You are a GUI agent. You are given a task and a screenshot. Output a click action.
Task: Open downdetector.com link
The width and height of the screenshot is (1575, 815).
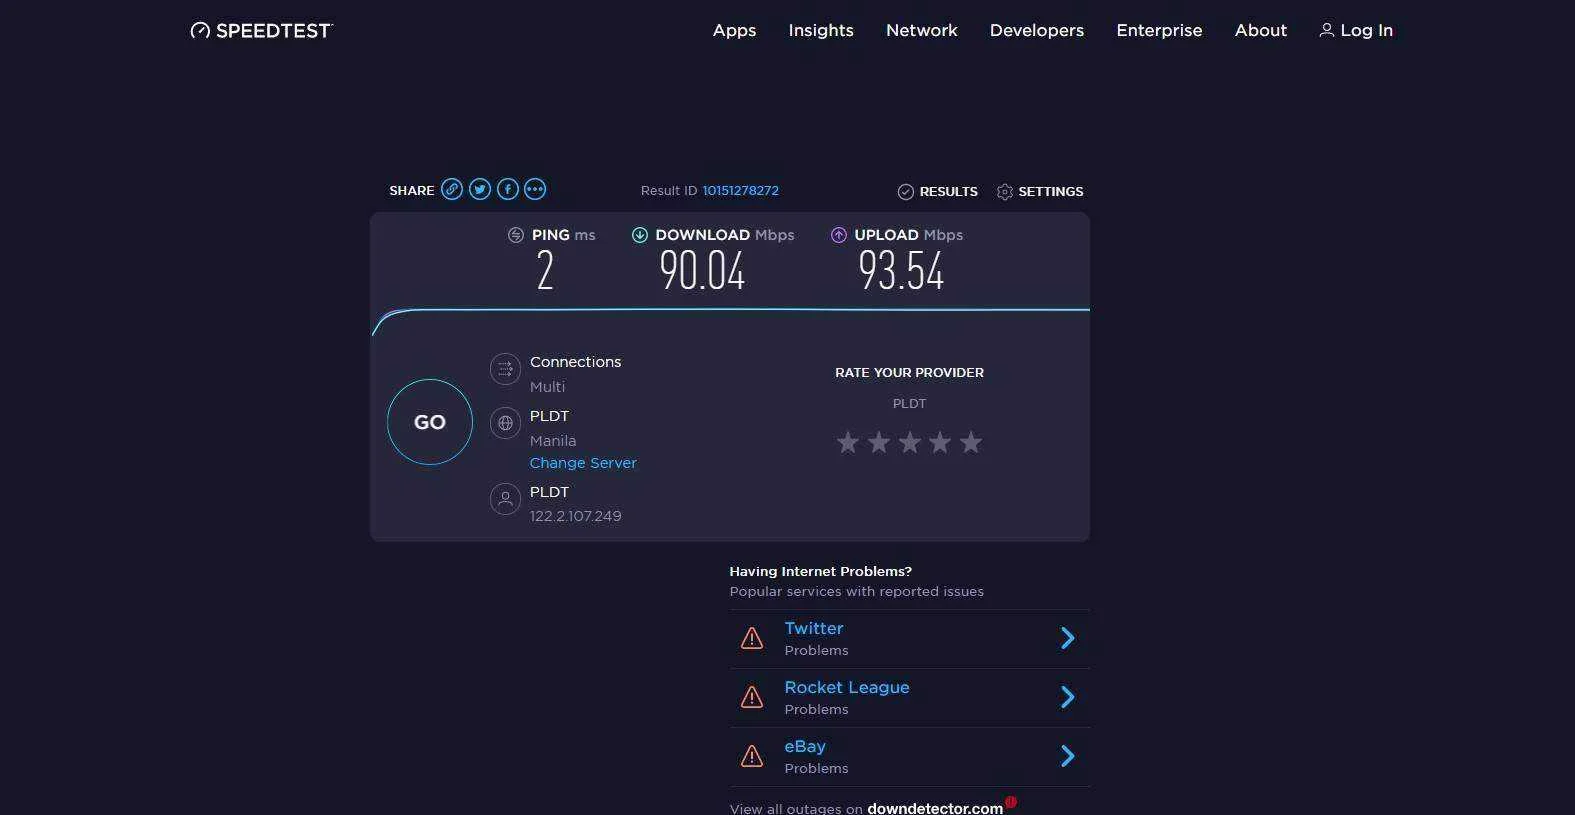(x=935, y=808)
